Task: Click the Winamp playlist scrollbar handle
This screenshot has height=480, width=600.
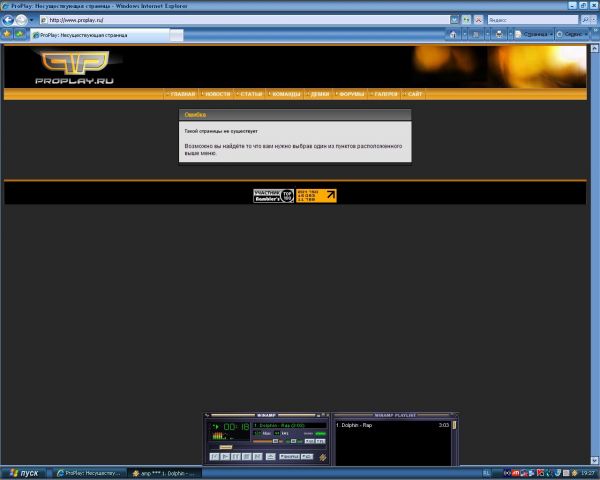Action: [454, 425]
